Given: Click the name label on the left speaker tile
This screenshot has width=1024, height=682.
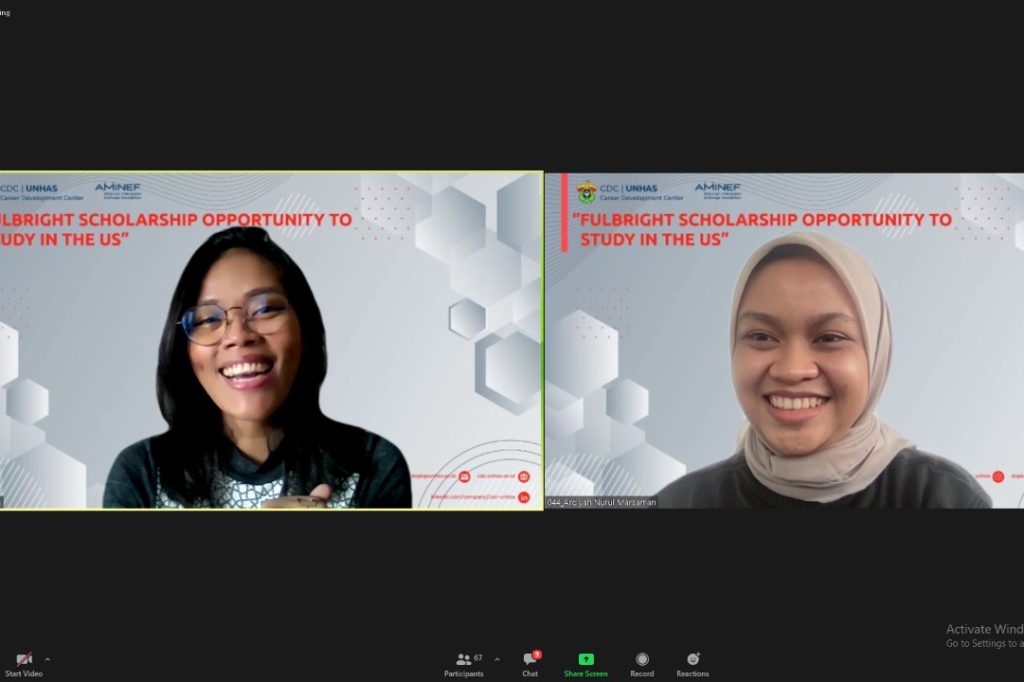Looking at the screenshot, I should pos(10,503).
